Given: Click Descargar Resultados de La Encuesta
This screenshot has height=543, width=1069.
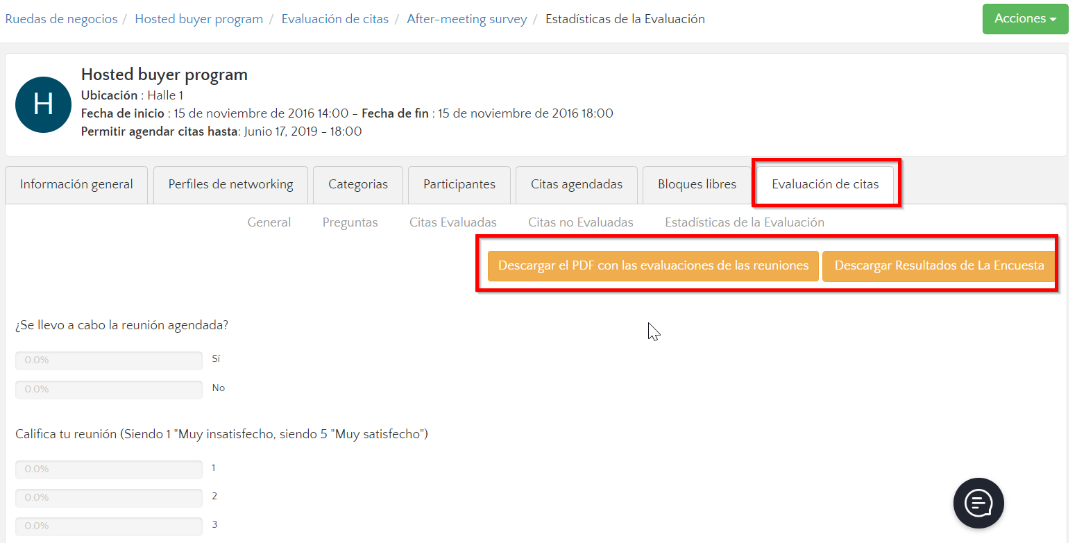Looking at the screenshot, I should 939,266.
